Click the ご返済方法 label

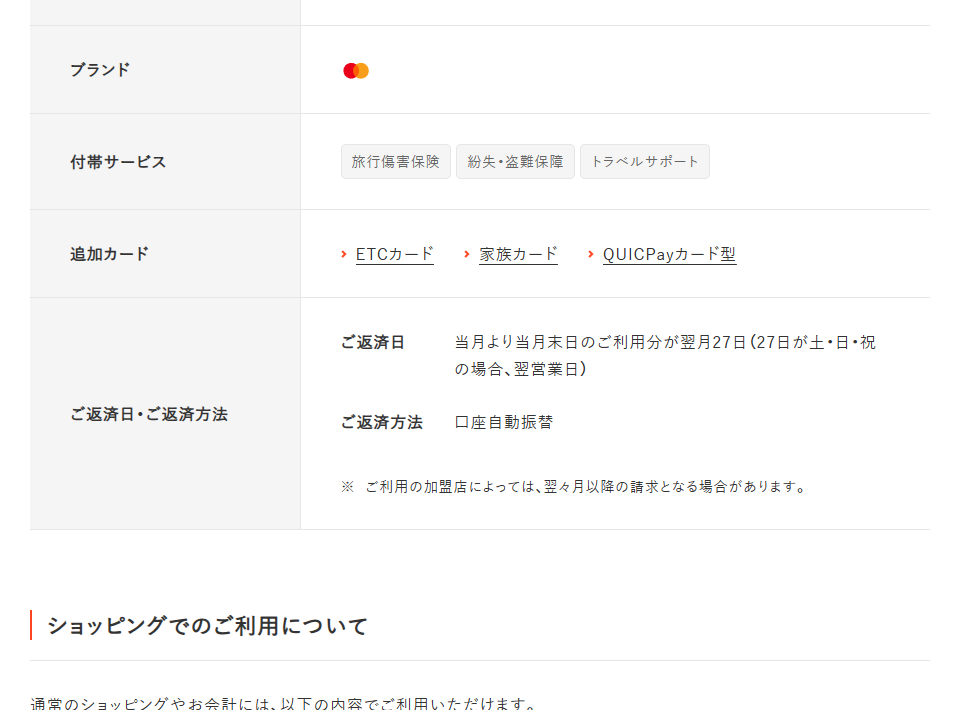[x=382, y=422]
